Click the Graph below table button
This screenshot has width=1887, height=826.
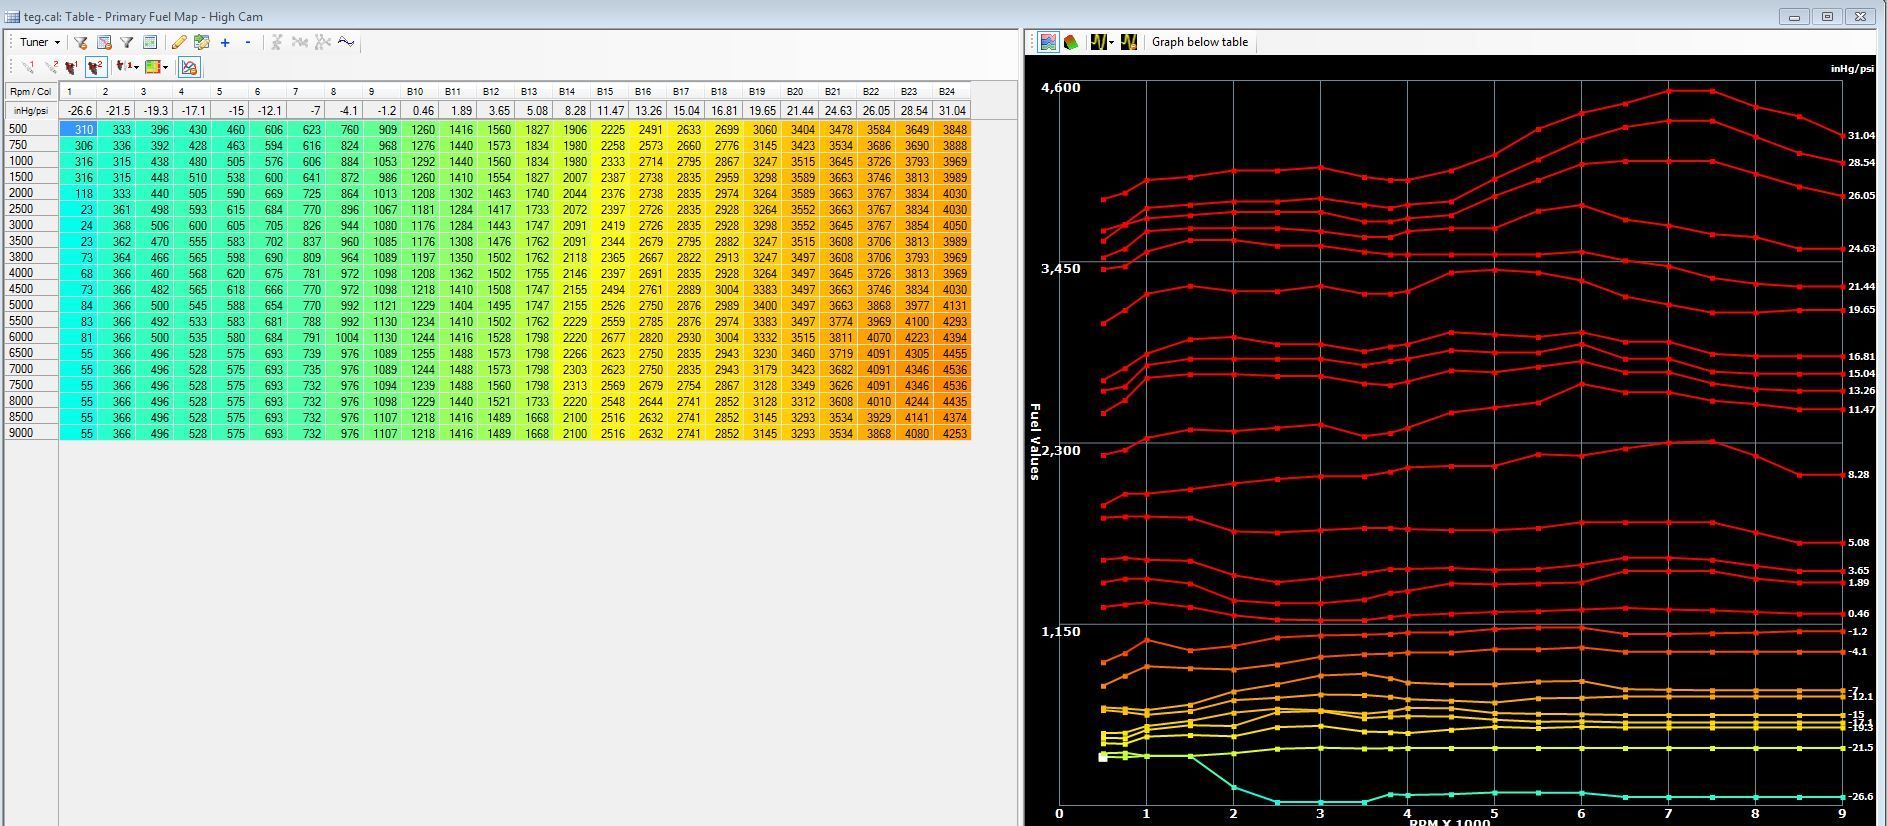click(x=1199, y=42)
